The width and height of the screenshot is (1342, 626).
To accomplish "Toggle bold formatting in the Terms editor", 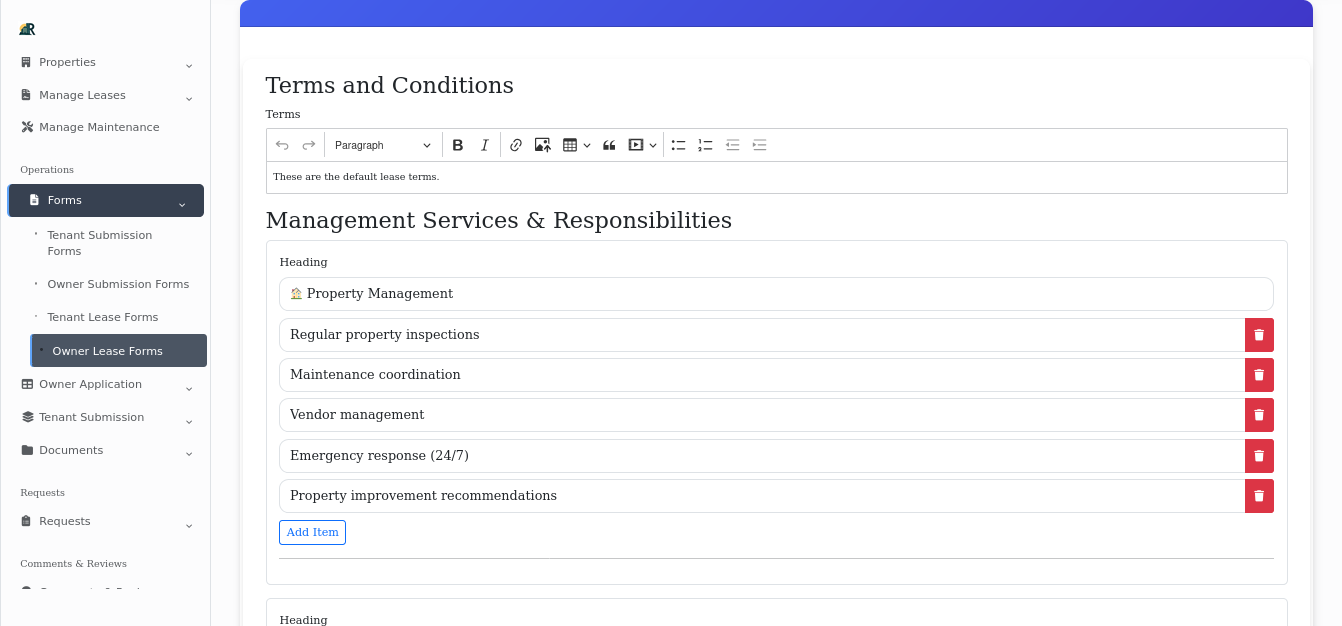I will coord(457,145).
